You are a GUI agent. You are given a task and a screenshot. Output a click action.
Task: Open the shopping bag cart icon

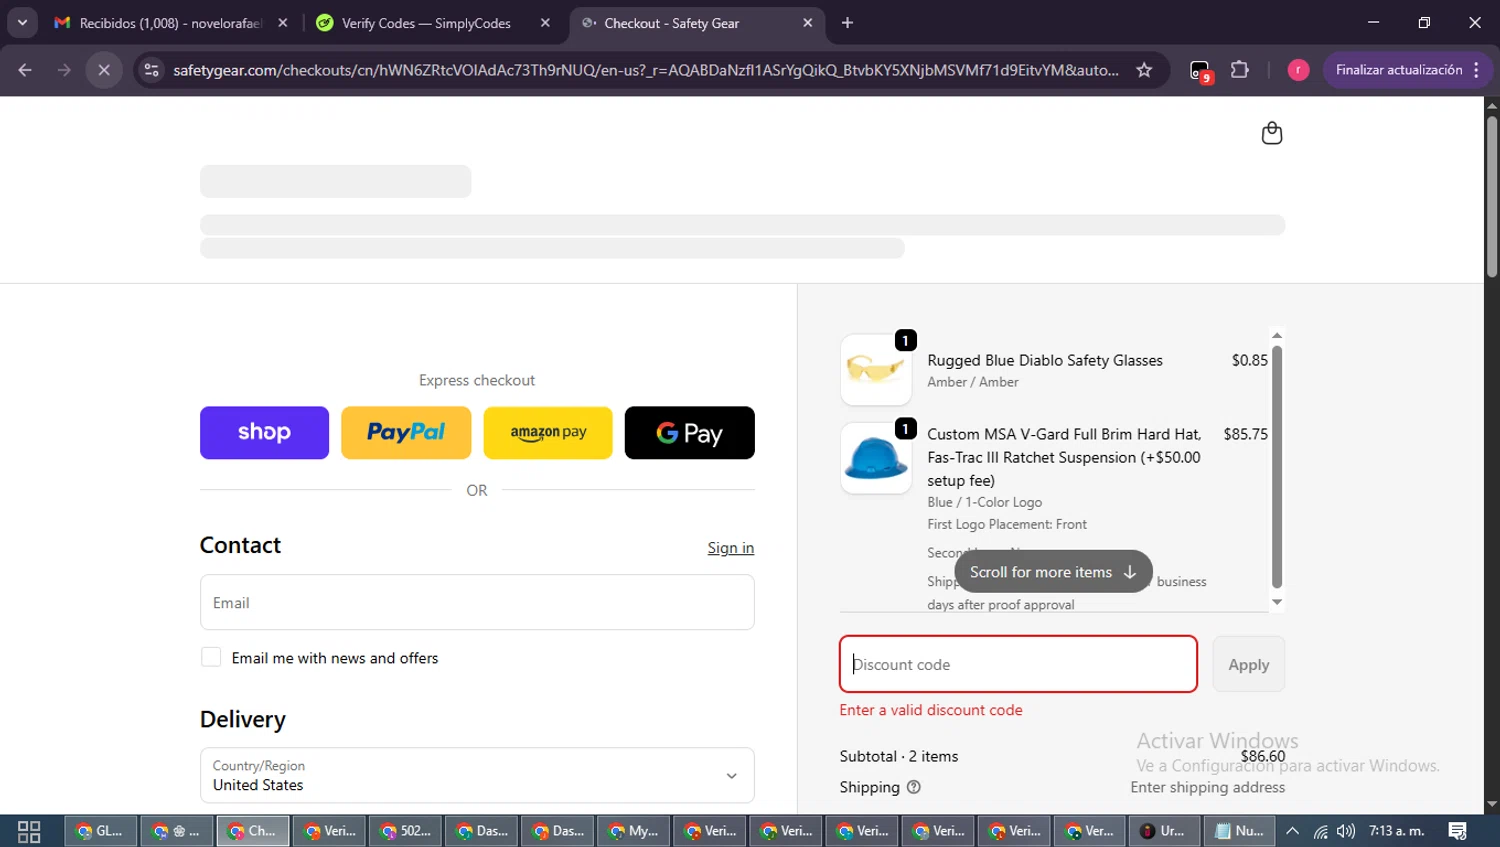1271,133
